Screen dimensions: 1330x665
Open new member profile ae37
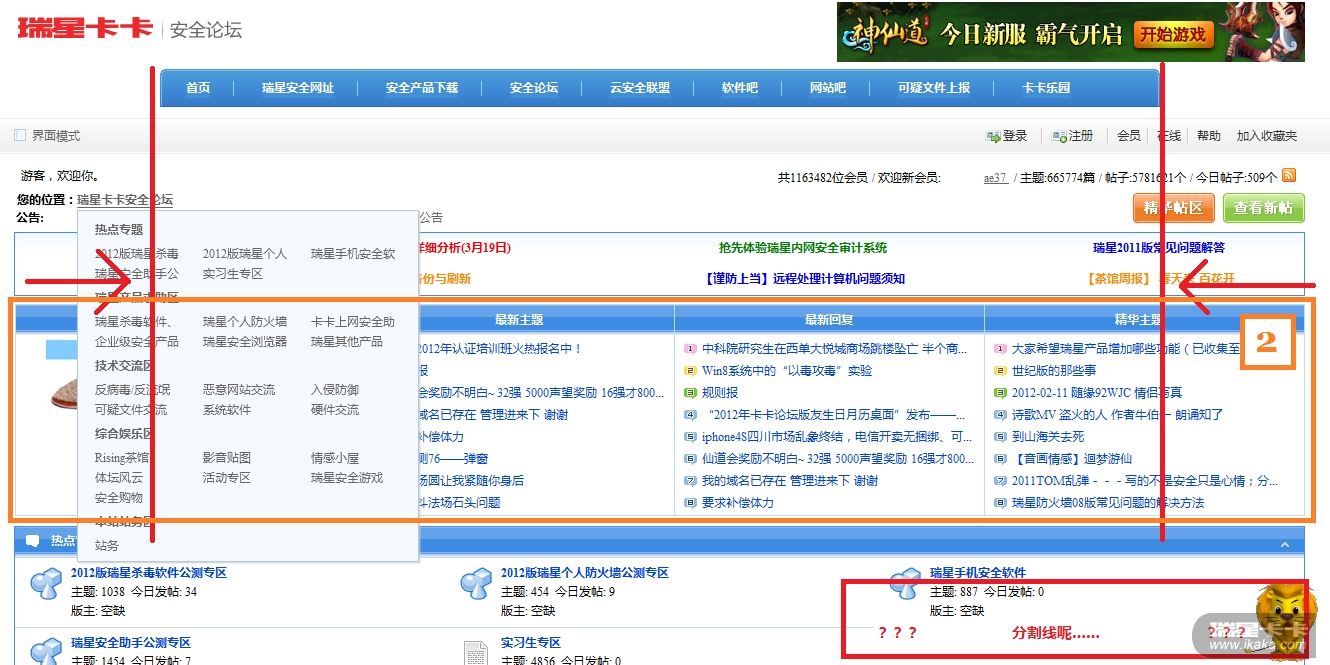pyautogui.click(x=995, y=178)
